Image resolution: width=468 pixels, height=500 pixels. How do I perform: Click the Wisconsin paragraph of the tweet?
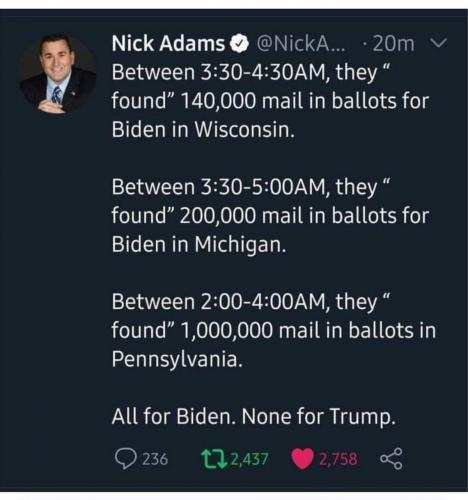tap(270, 101)
